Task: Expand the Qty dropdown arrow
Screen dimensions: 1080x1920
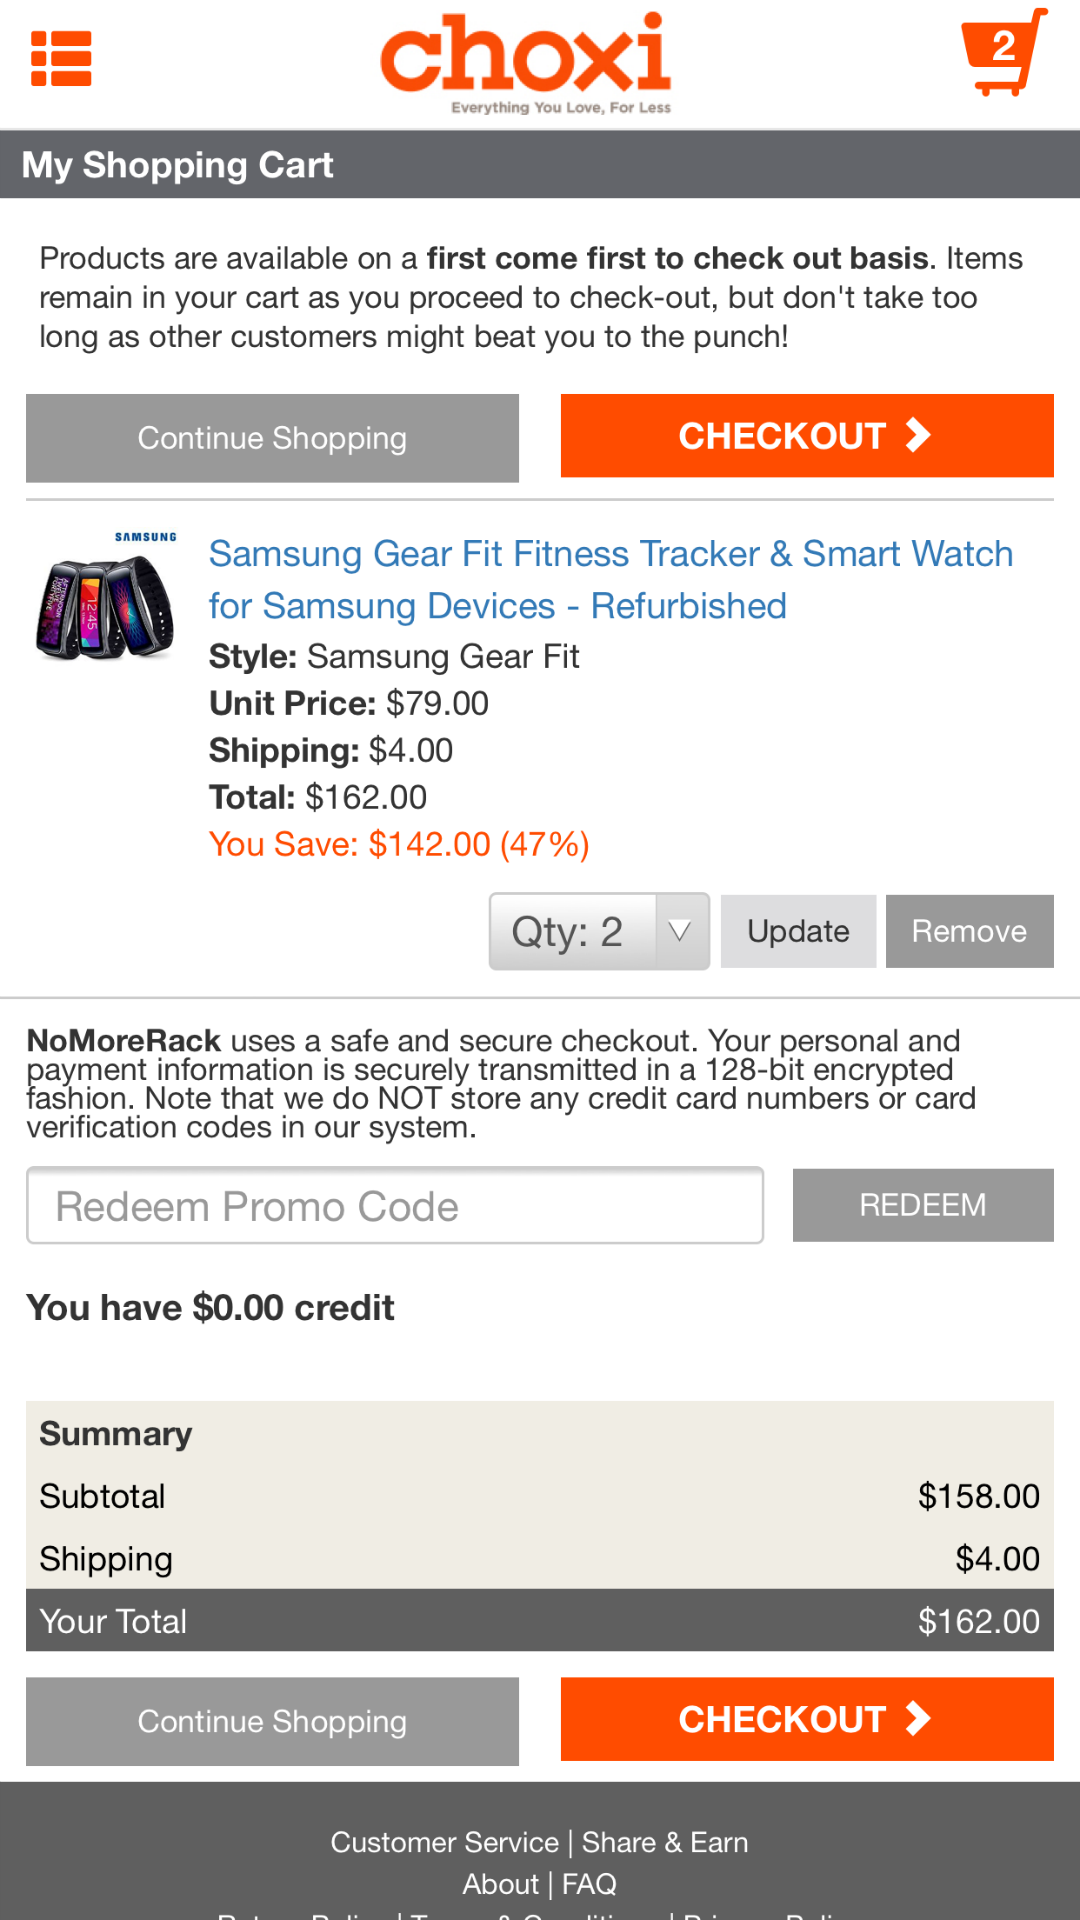Action: pos(680,932)
